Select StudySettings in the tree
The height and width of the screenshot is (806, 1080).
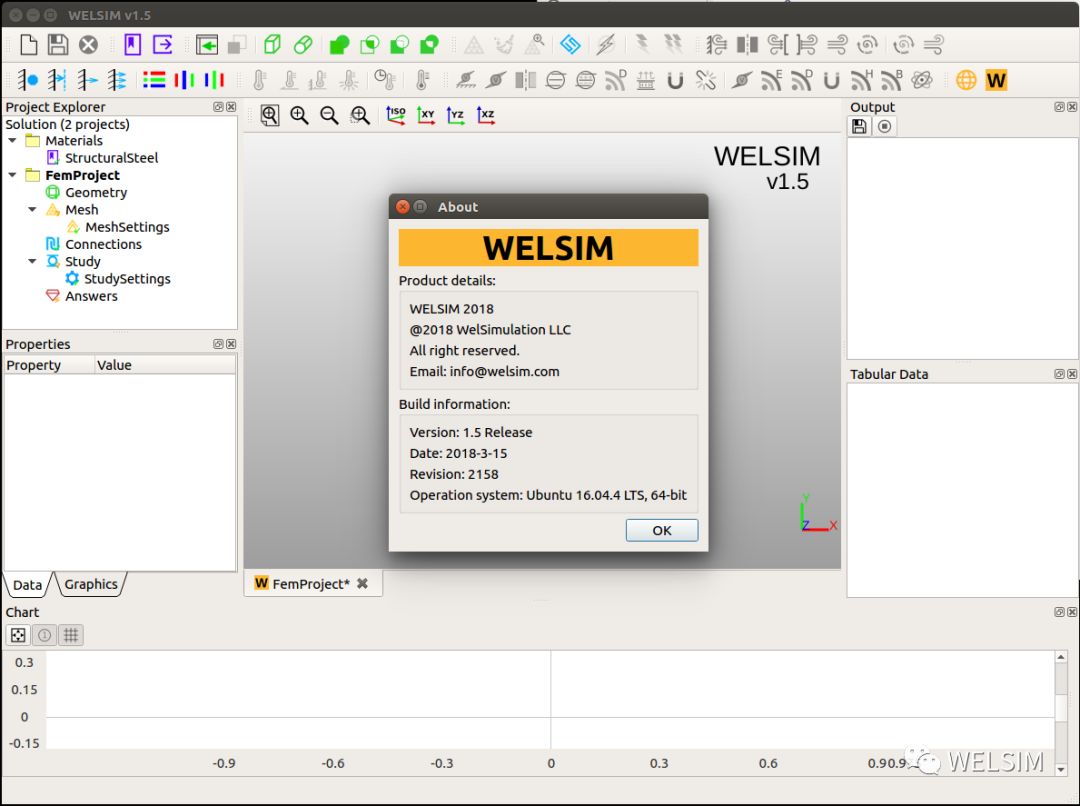(127, 278)
